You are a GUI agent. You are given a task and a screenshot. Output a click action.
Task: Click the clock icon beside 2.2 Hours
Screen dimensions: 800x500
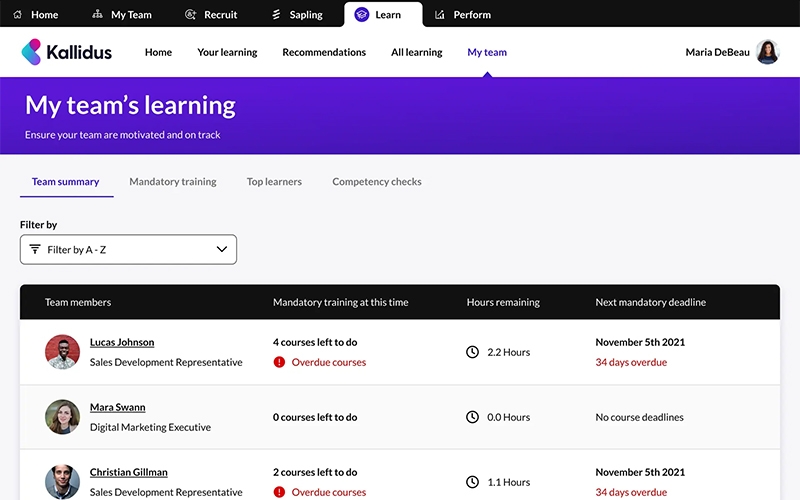(x=473, y=352)
